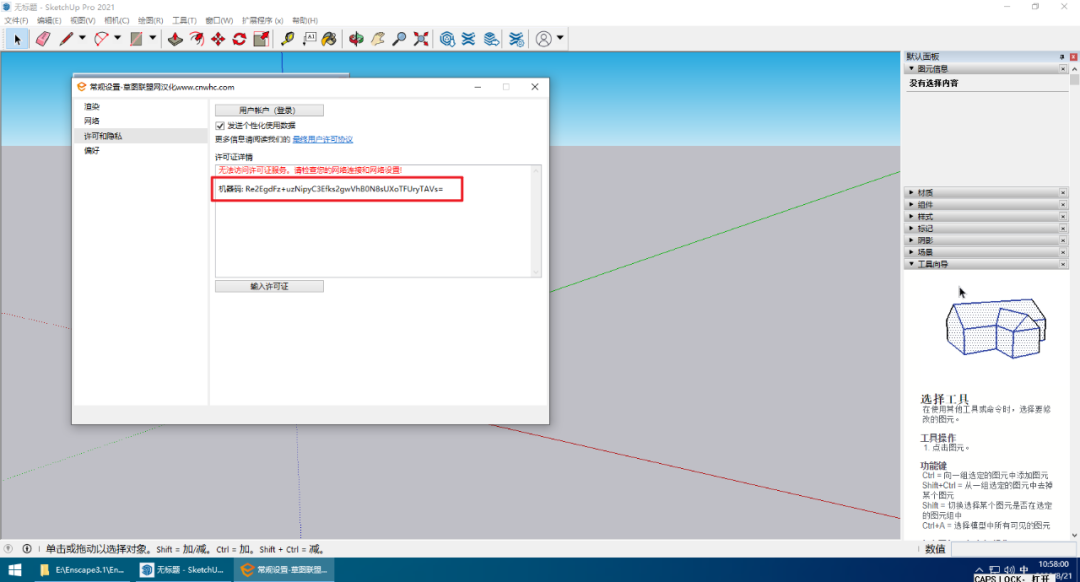The height and width of the screenshot is (582, 1080).
Task: Expand the 样式 panel section
Action: point(925,216)
